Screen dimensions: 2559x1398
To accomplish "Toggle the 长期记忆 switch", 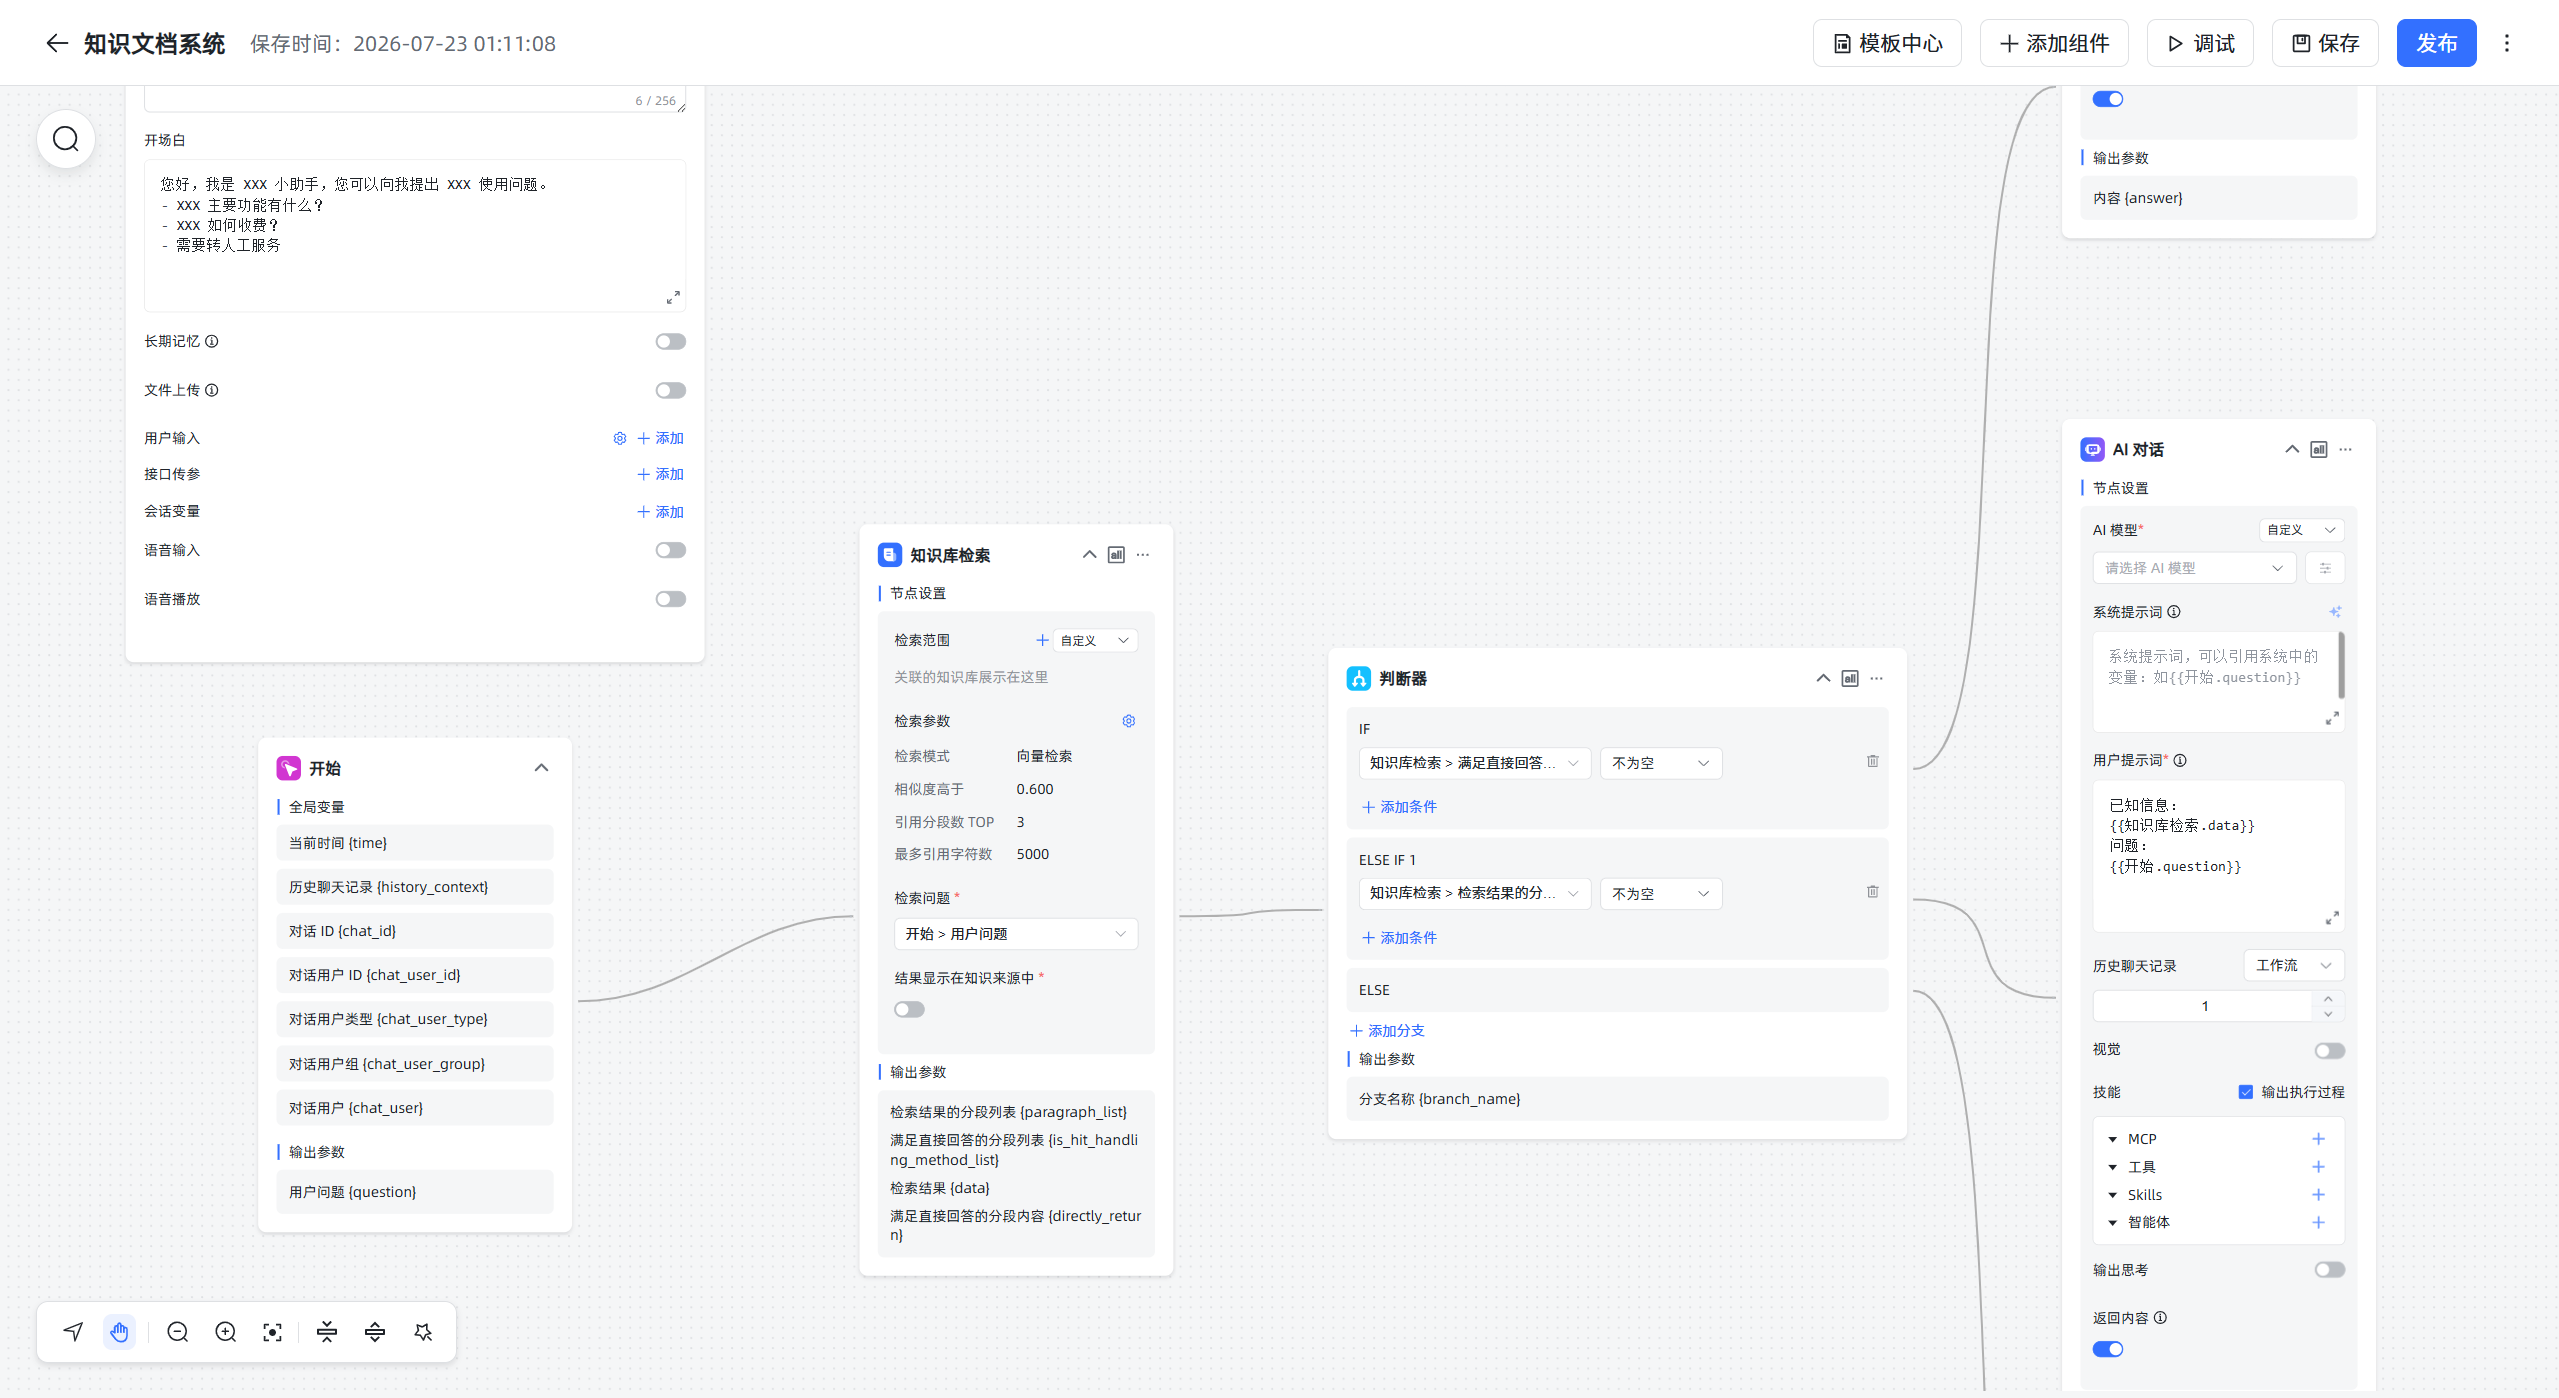I will (671, 342).
